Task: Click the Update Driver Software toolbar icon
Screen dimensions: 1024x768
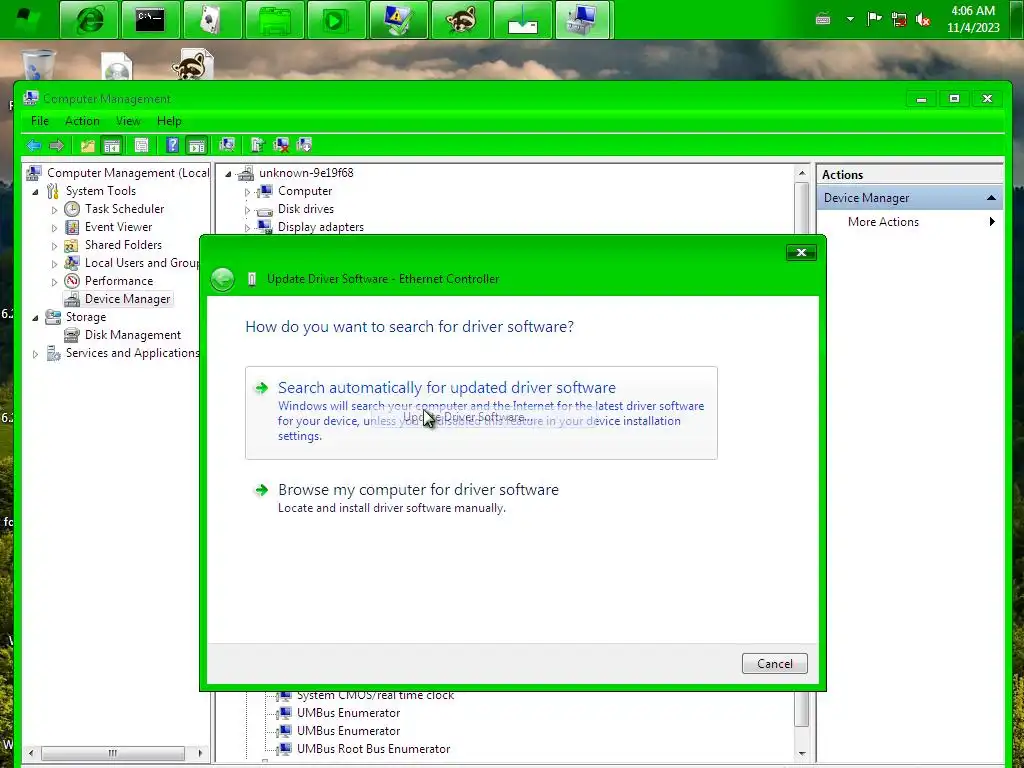Action: pyautogui.click(x=257, y=145)
